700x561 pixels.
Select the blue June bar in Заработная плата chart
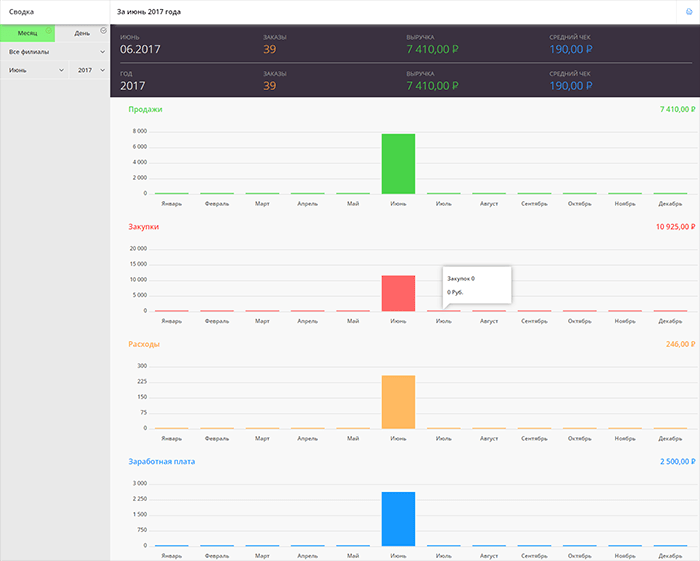point(398,518)
